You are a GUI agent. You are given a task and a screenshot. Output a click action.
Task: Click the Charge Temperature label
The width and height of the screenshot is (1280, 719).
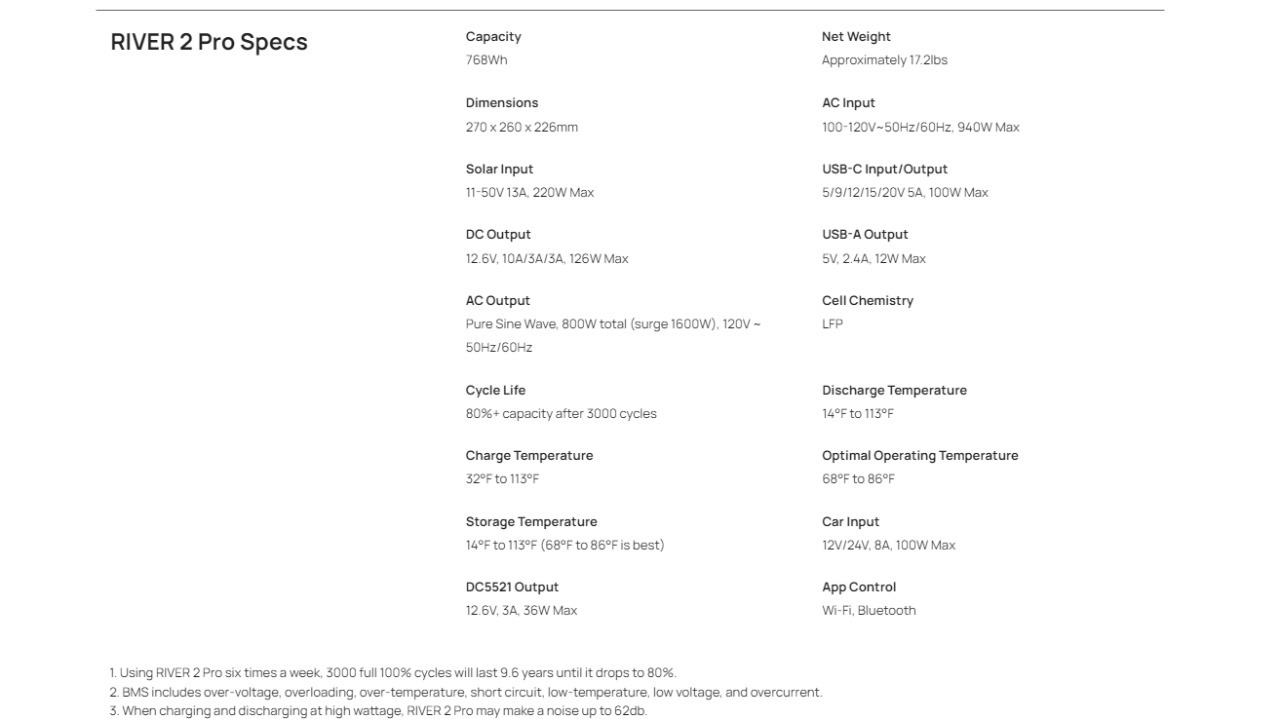[529, 456]
